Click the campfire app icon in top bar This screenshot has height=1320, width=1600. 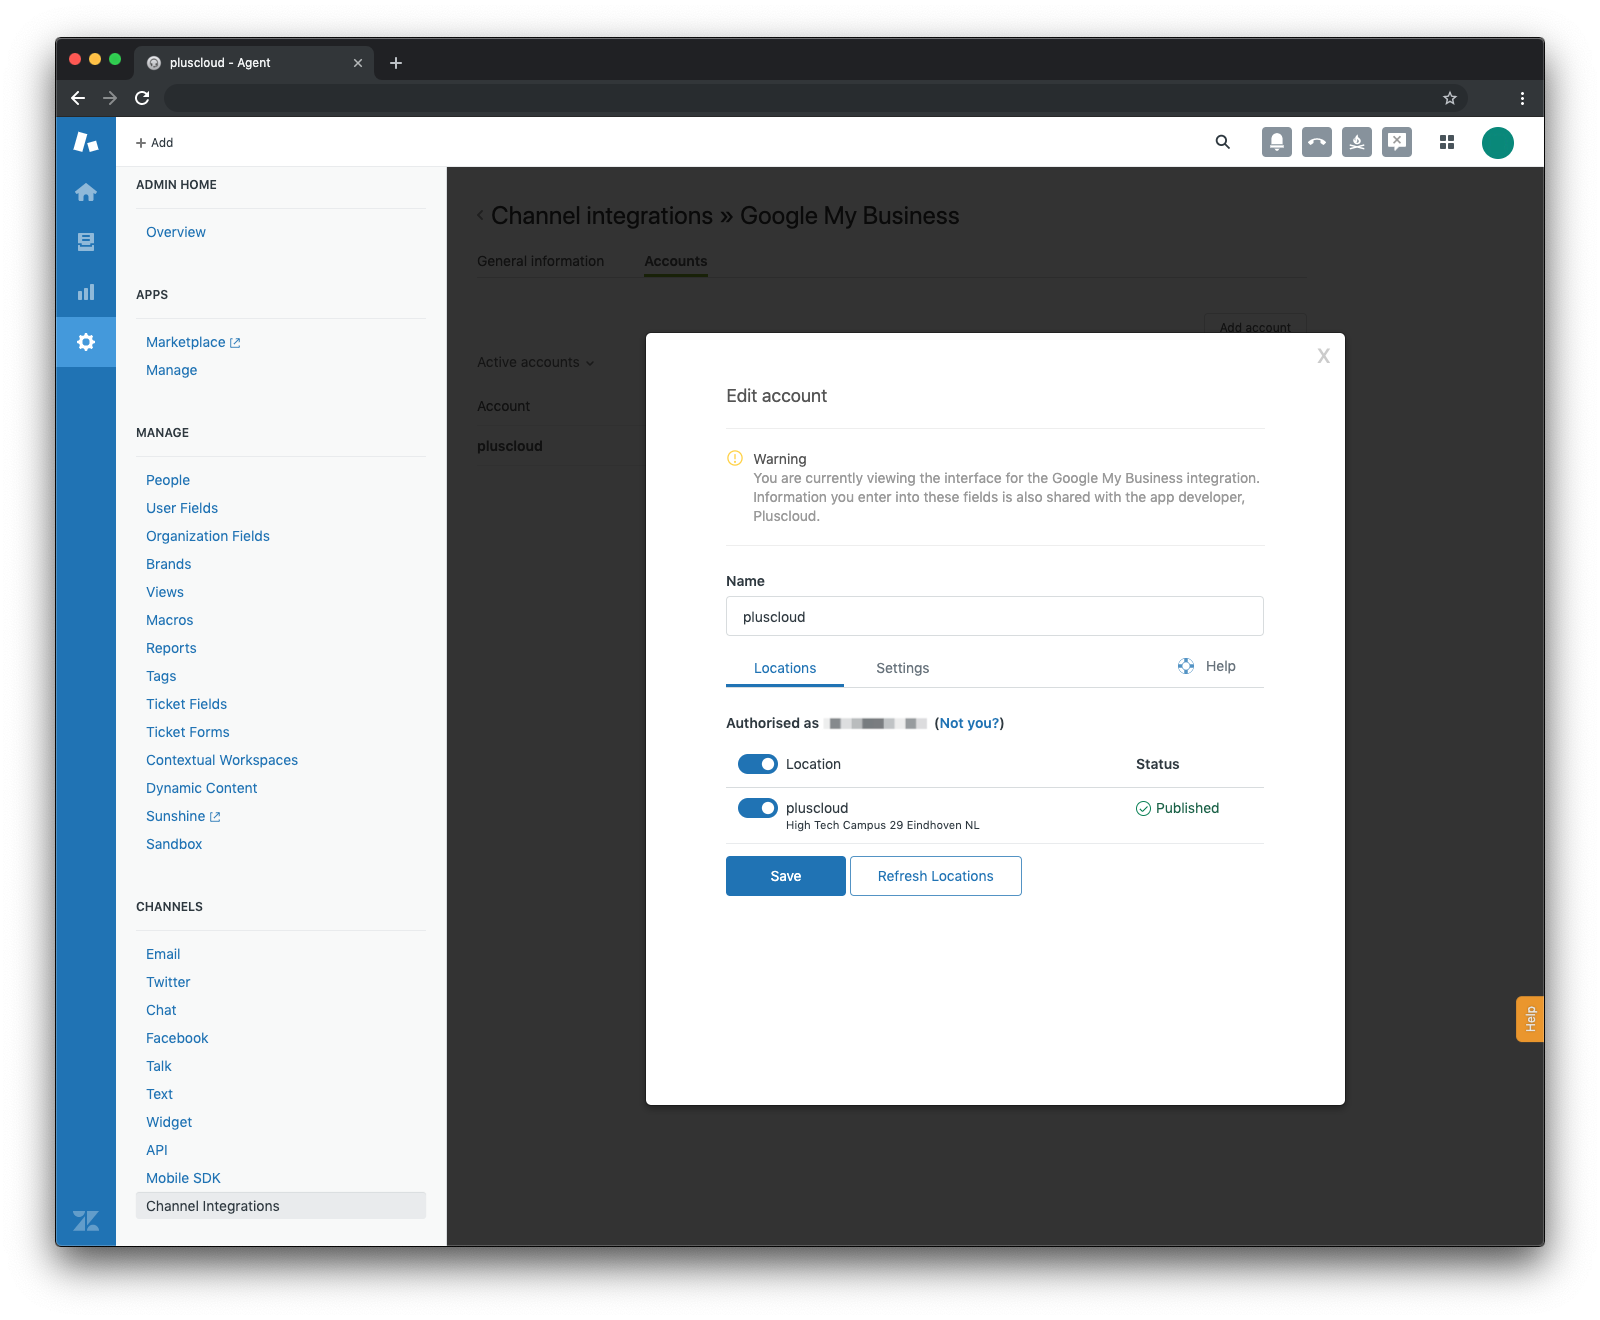[1357, 142]
